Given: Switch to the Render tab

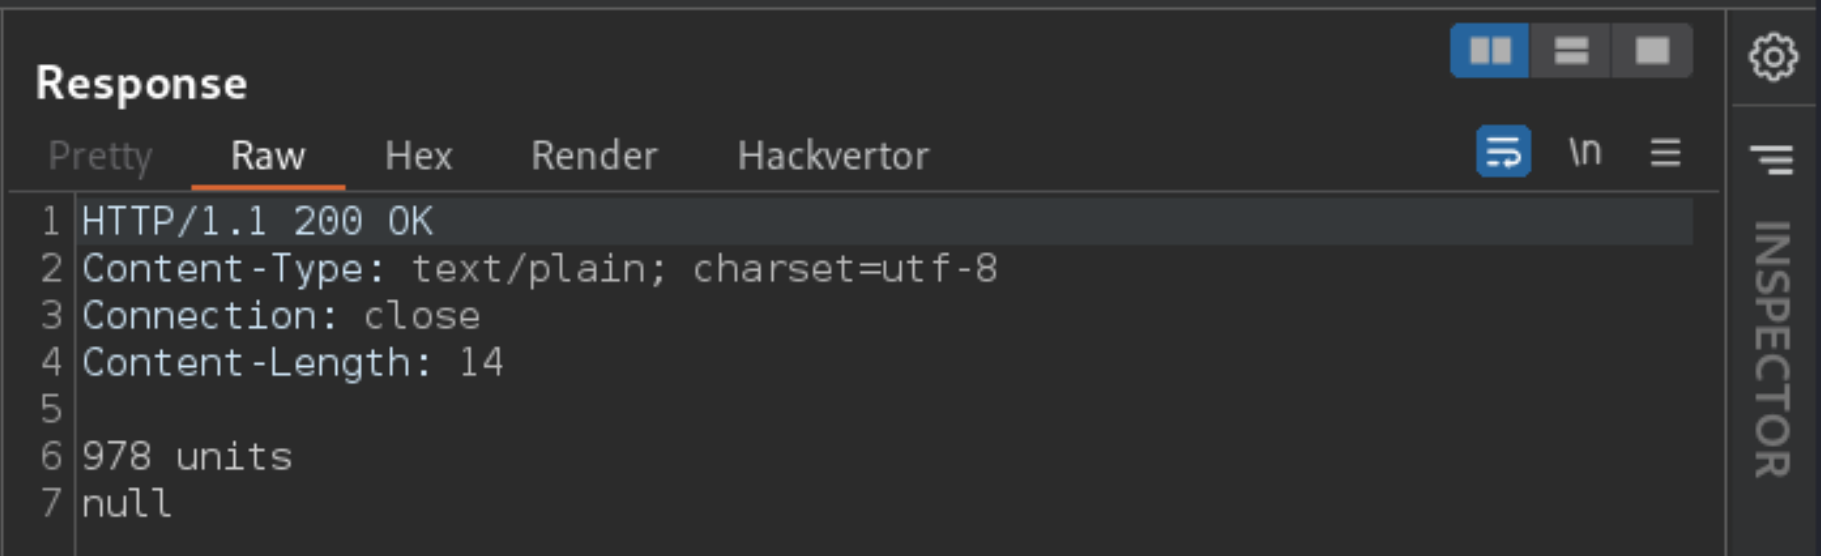Looking at the screenshot, I should [594, 156].
